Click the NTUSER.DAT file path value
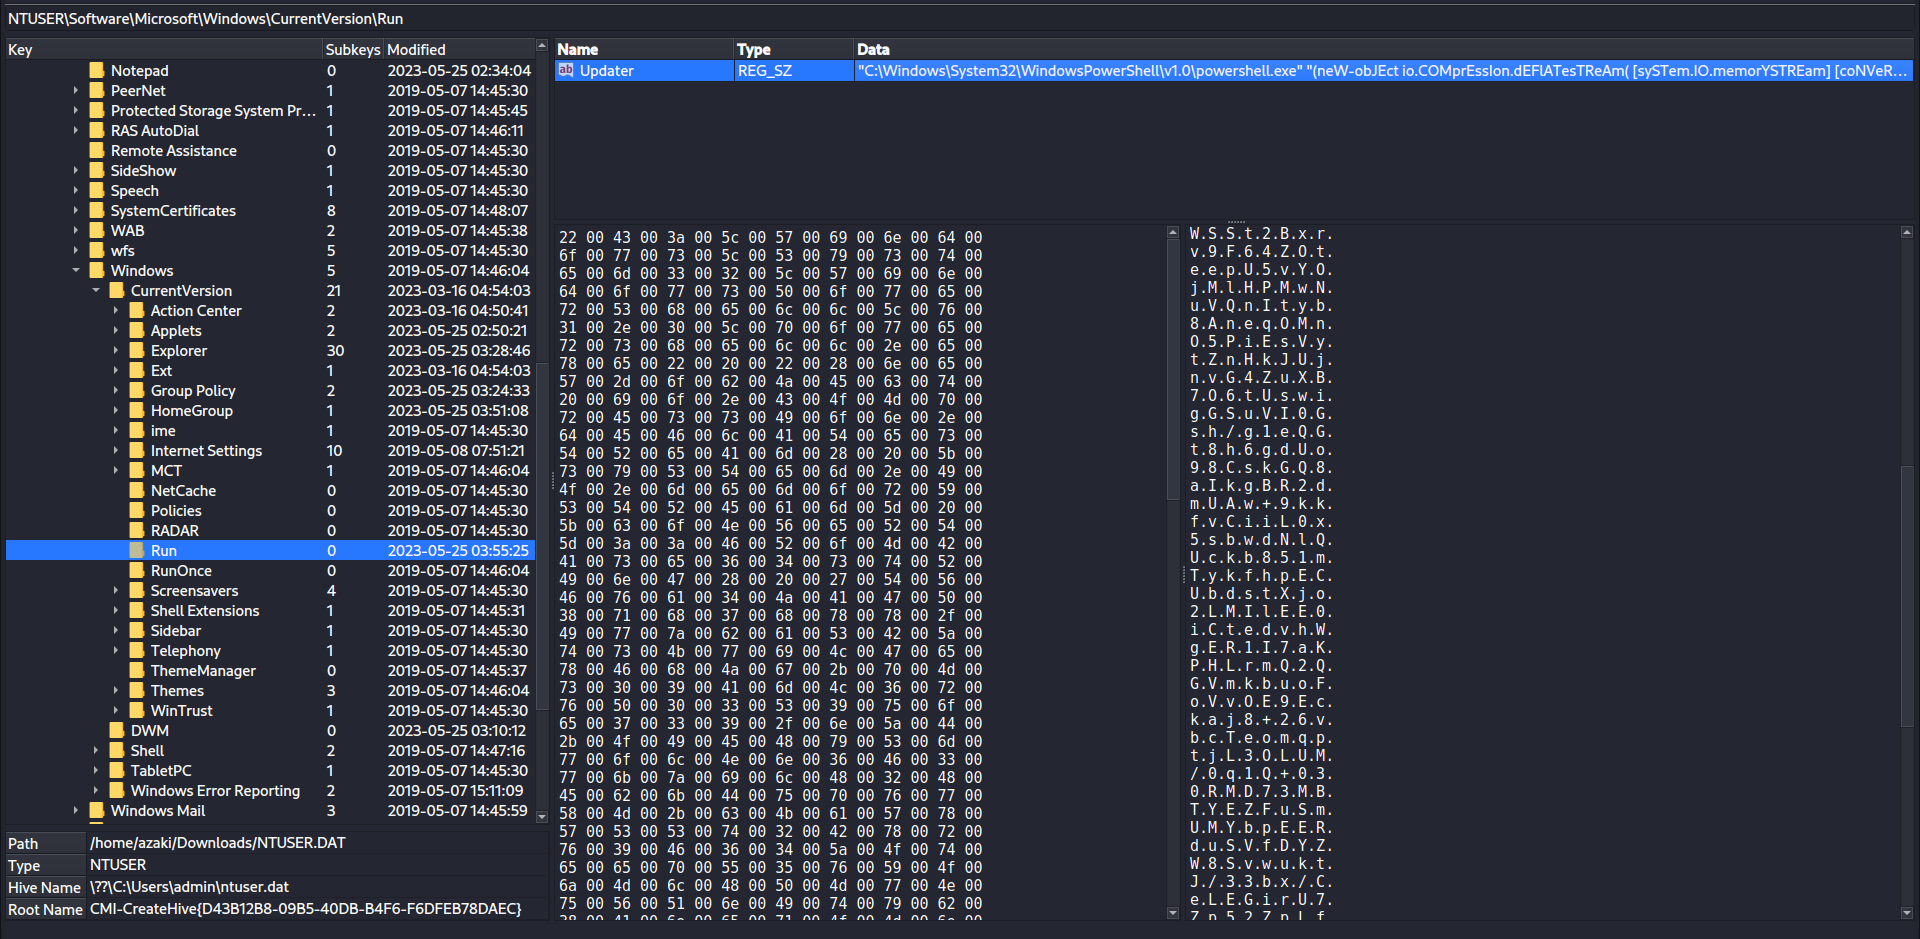The height and width of the screenshot is (939, 1920). [218, 842]
